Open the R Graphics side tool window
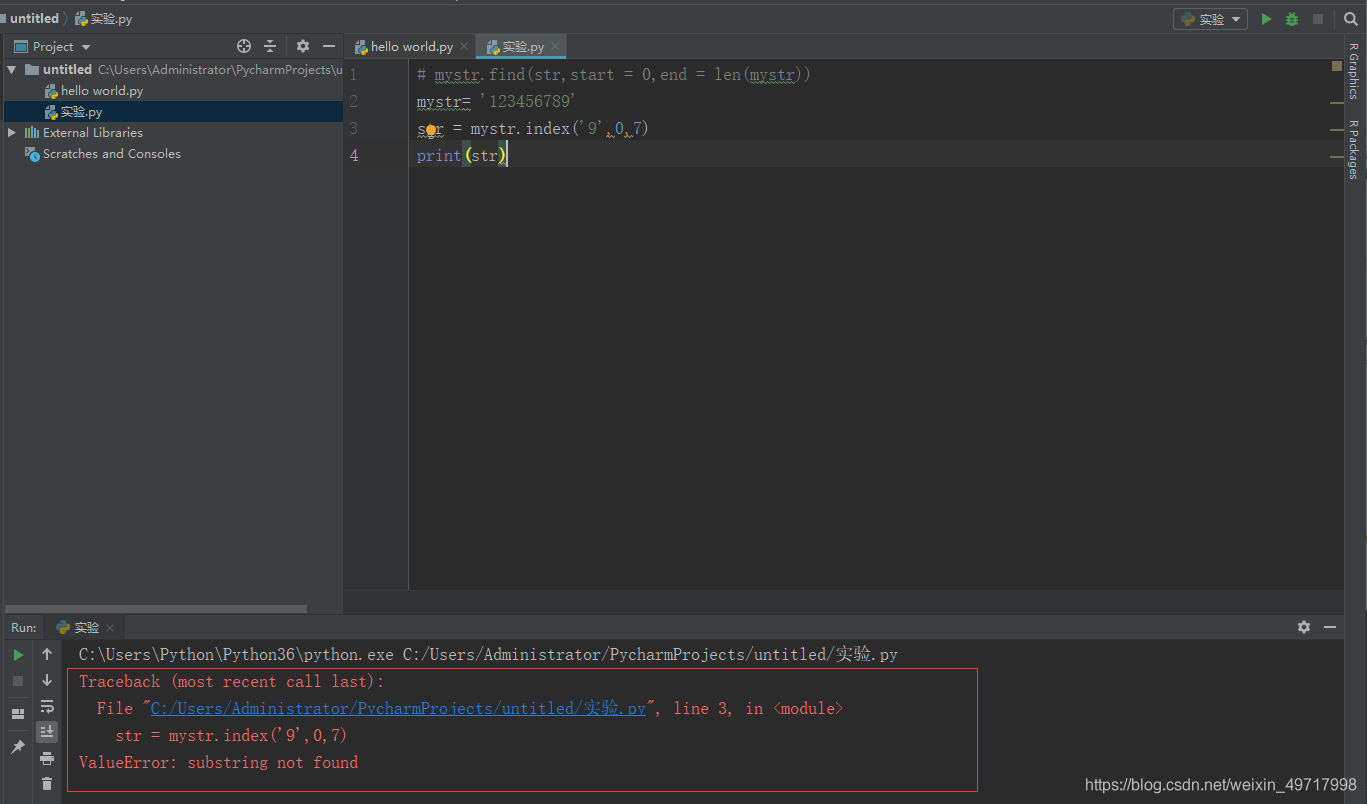 (x=1354, y=70)
